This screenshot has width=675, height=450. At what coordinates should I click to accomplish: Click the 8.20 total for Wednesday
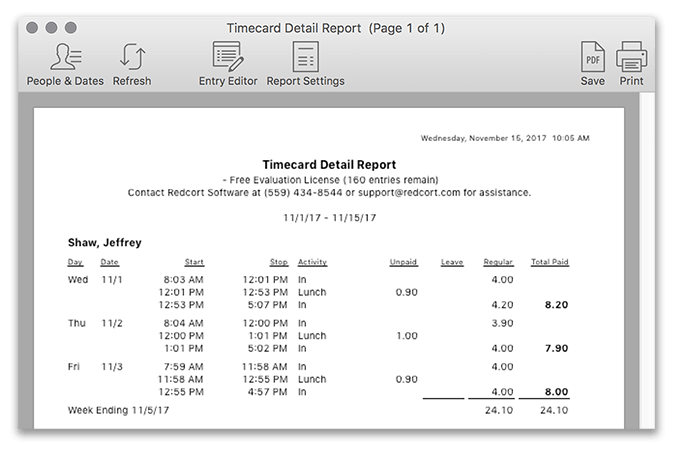(555, 306)
